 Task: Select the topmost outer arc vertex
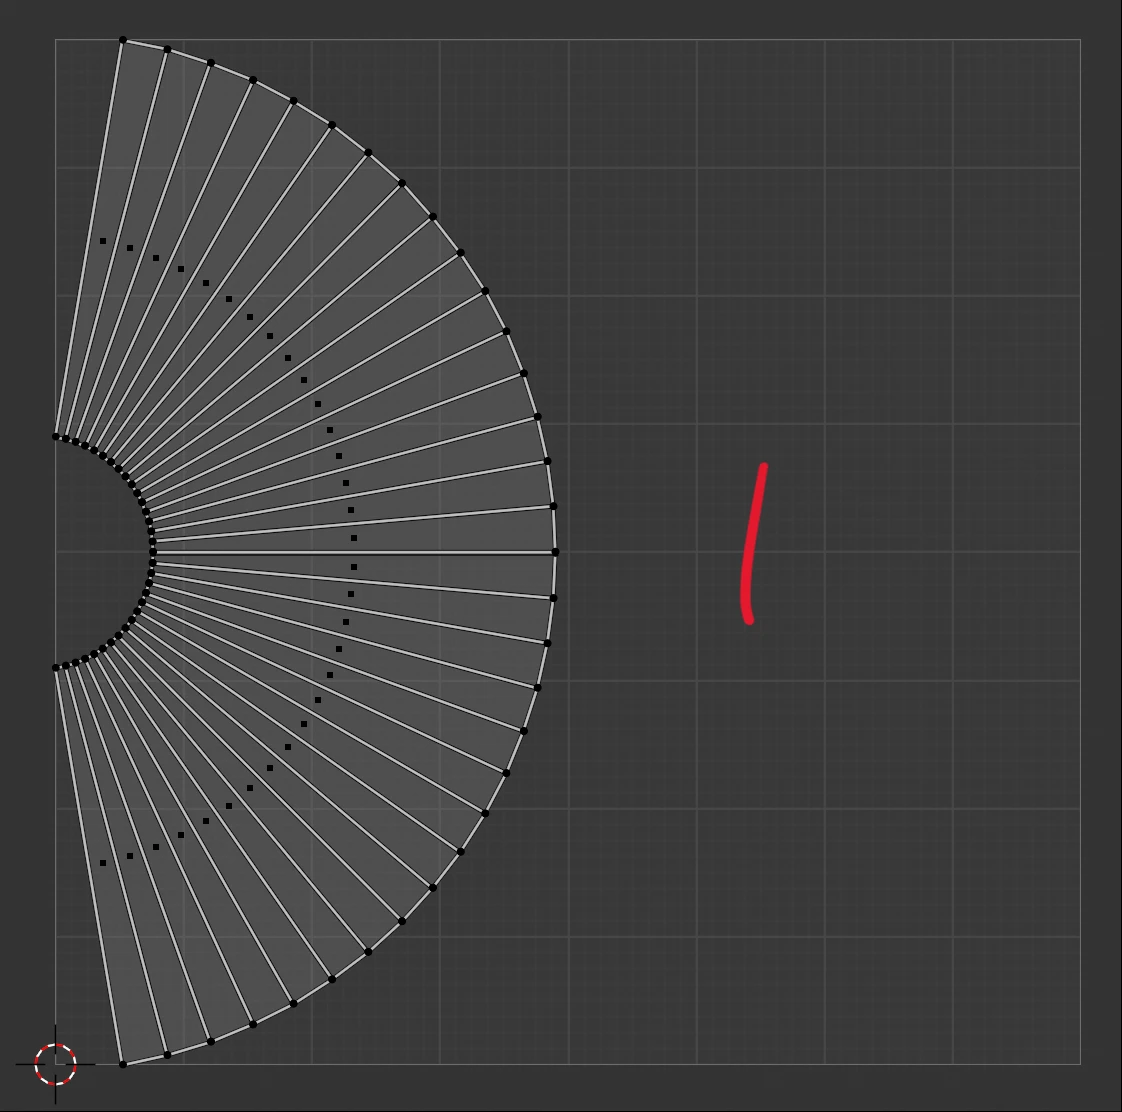(123, 40)
